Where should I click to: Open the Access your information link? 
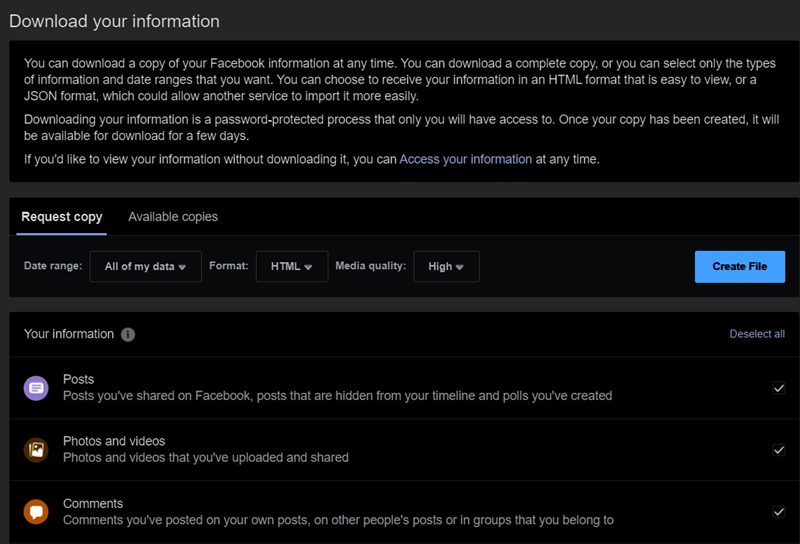point(465,159)
